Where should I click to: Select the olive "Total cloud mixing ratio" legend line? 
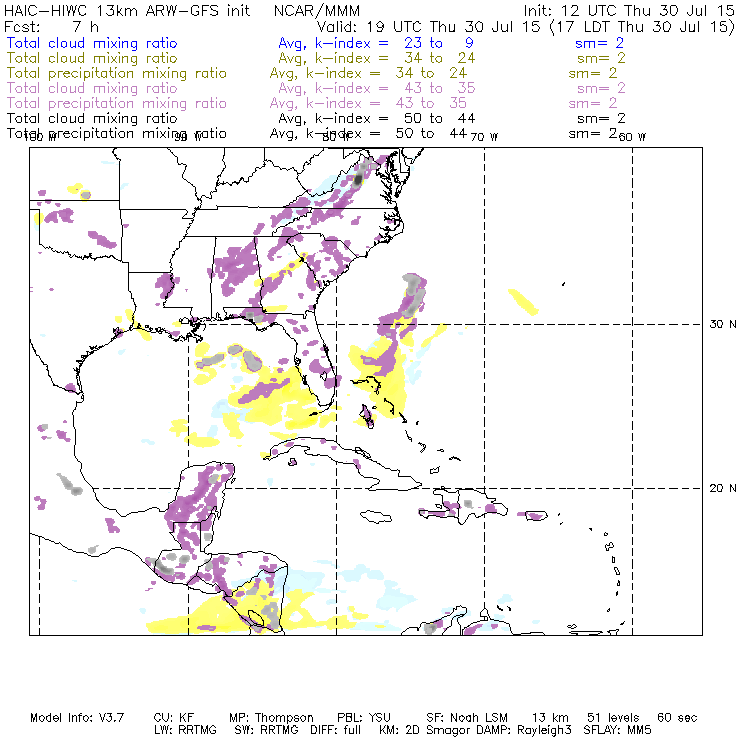click(x=92, y=58)
